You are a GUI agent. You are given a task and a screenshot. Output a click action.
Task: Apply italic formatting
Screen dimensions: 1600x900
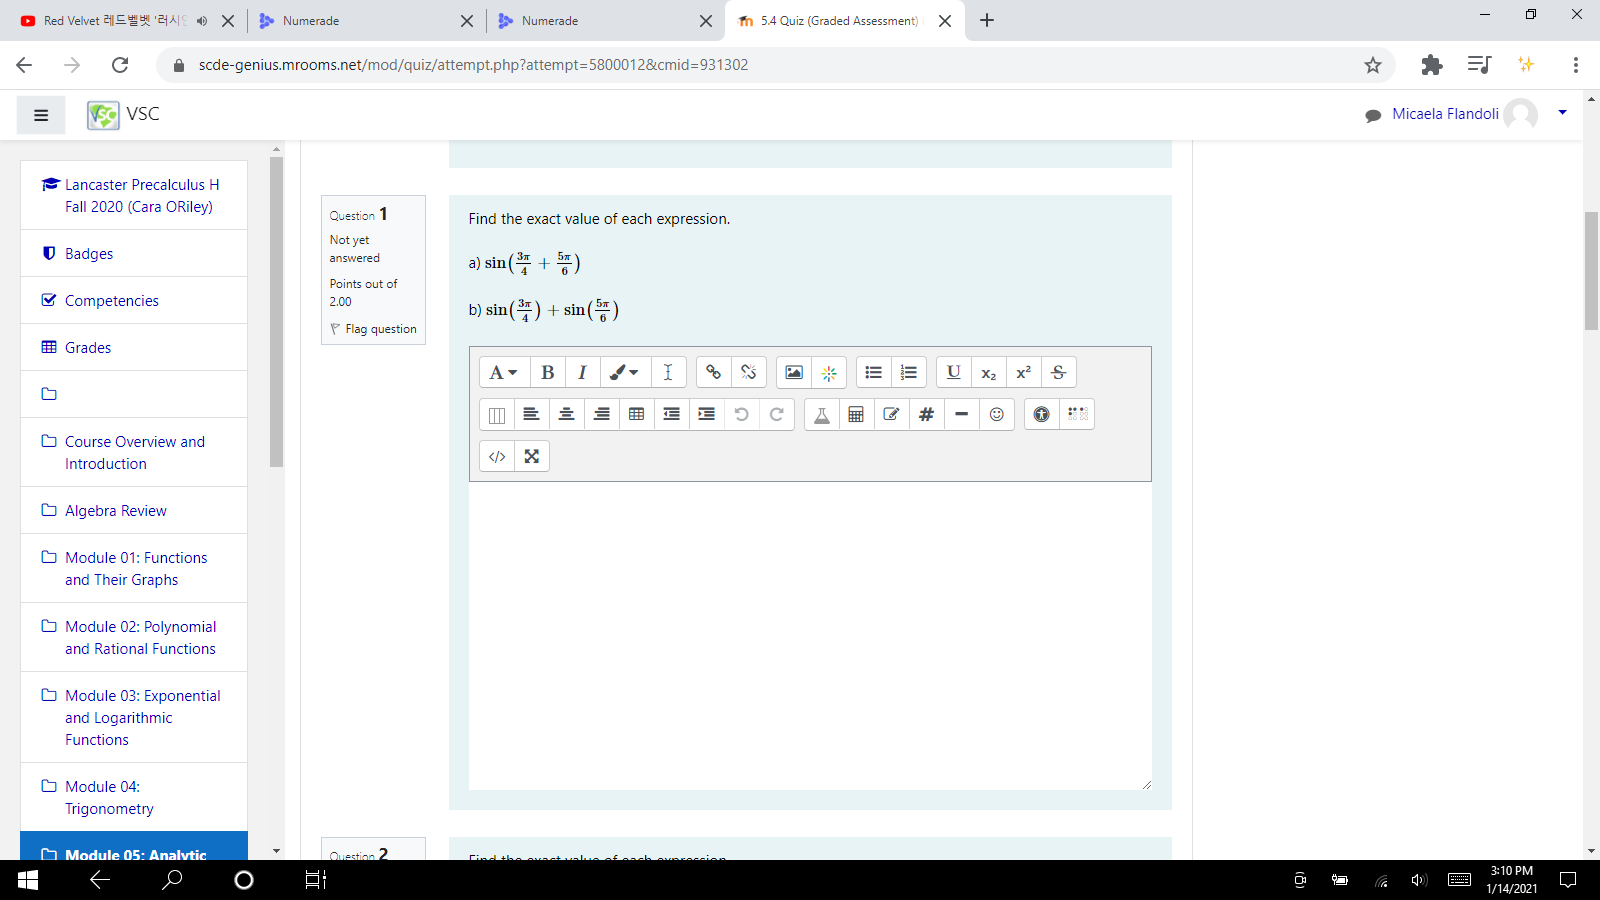[x=583, y=372]
